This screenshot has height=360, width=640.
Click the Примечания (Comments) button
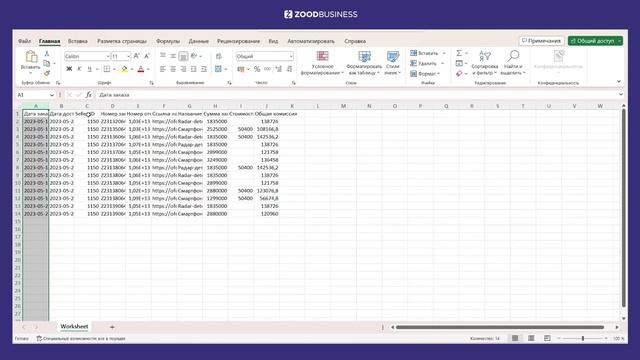coord(541,41)
